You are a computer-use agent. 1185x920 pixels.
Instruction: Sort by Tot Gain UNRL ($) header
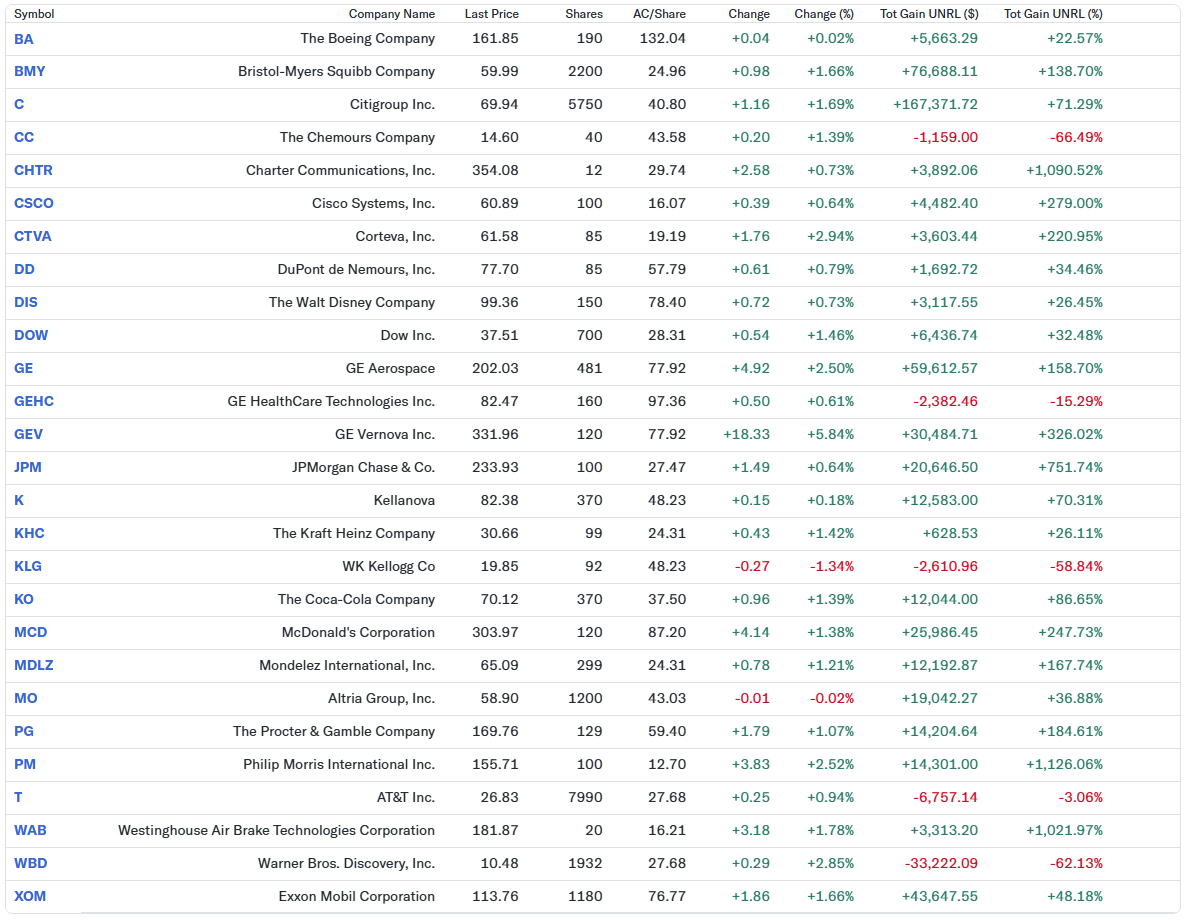929,14
